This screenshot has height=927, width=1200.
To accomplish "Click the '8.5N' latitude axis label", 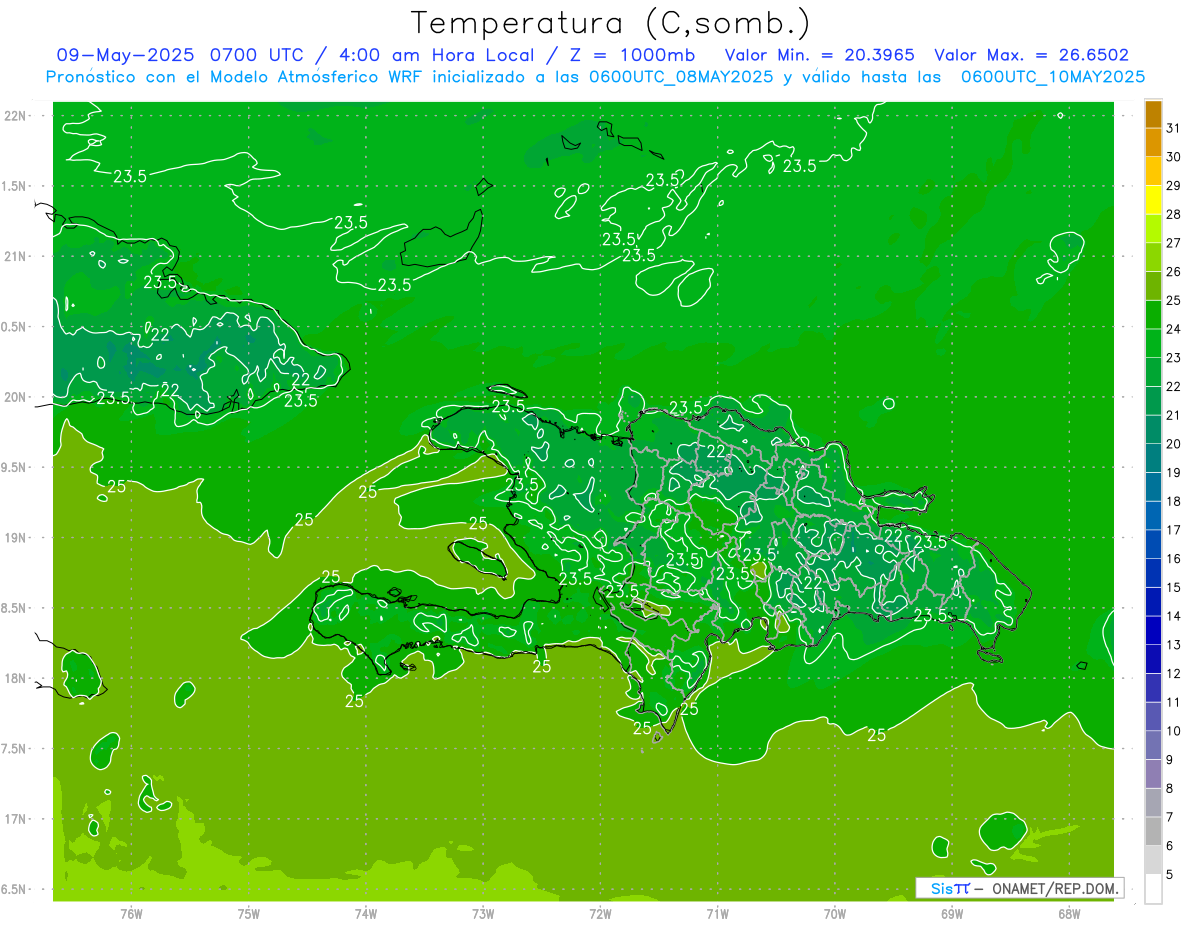I will tap(14, 608).
